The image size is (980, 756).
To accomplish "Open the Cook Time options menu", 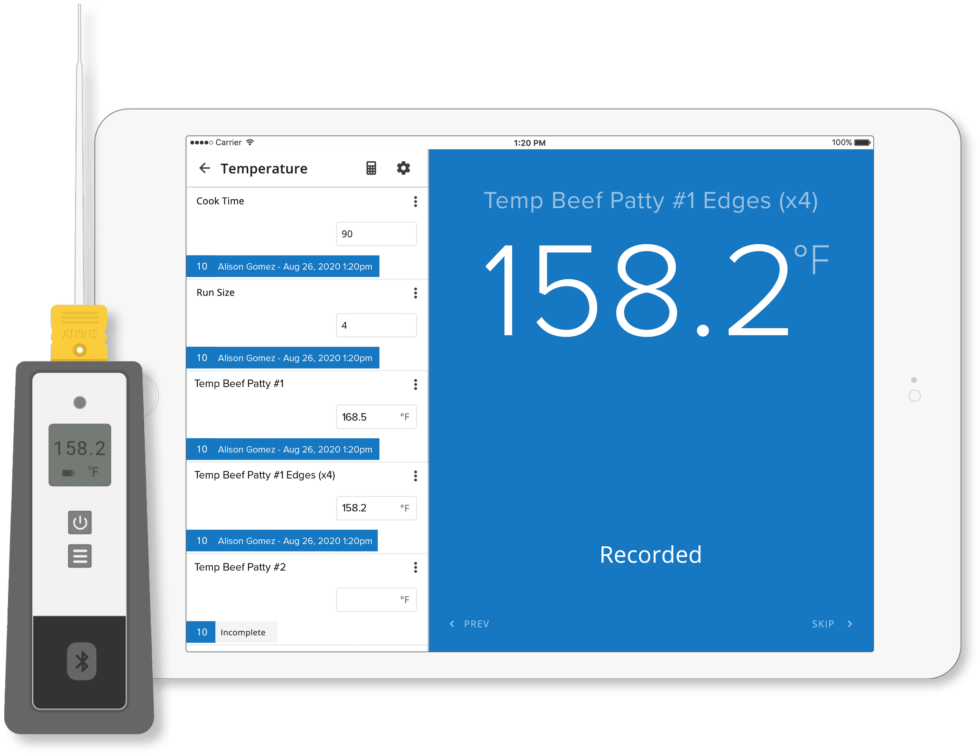I will pos(415,201).
